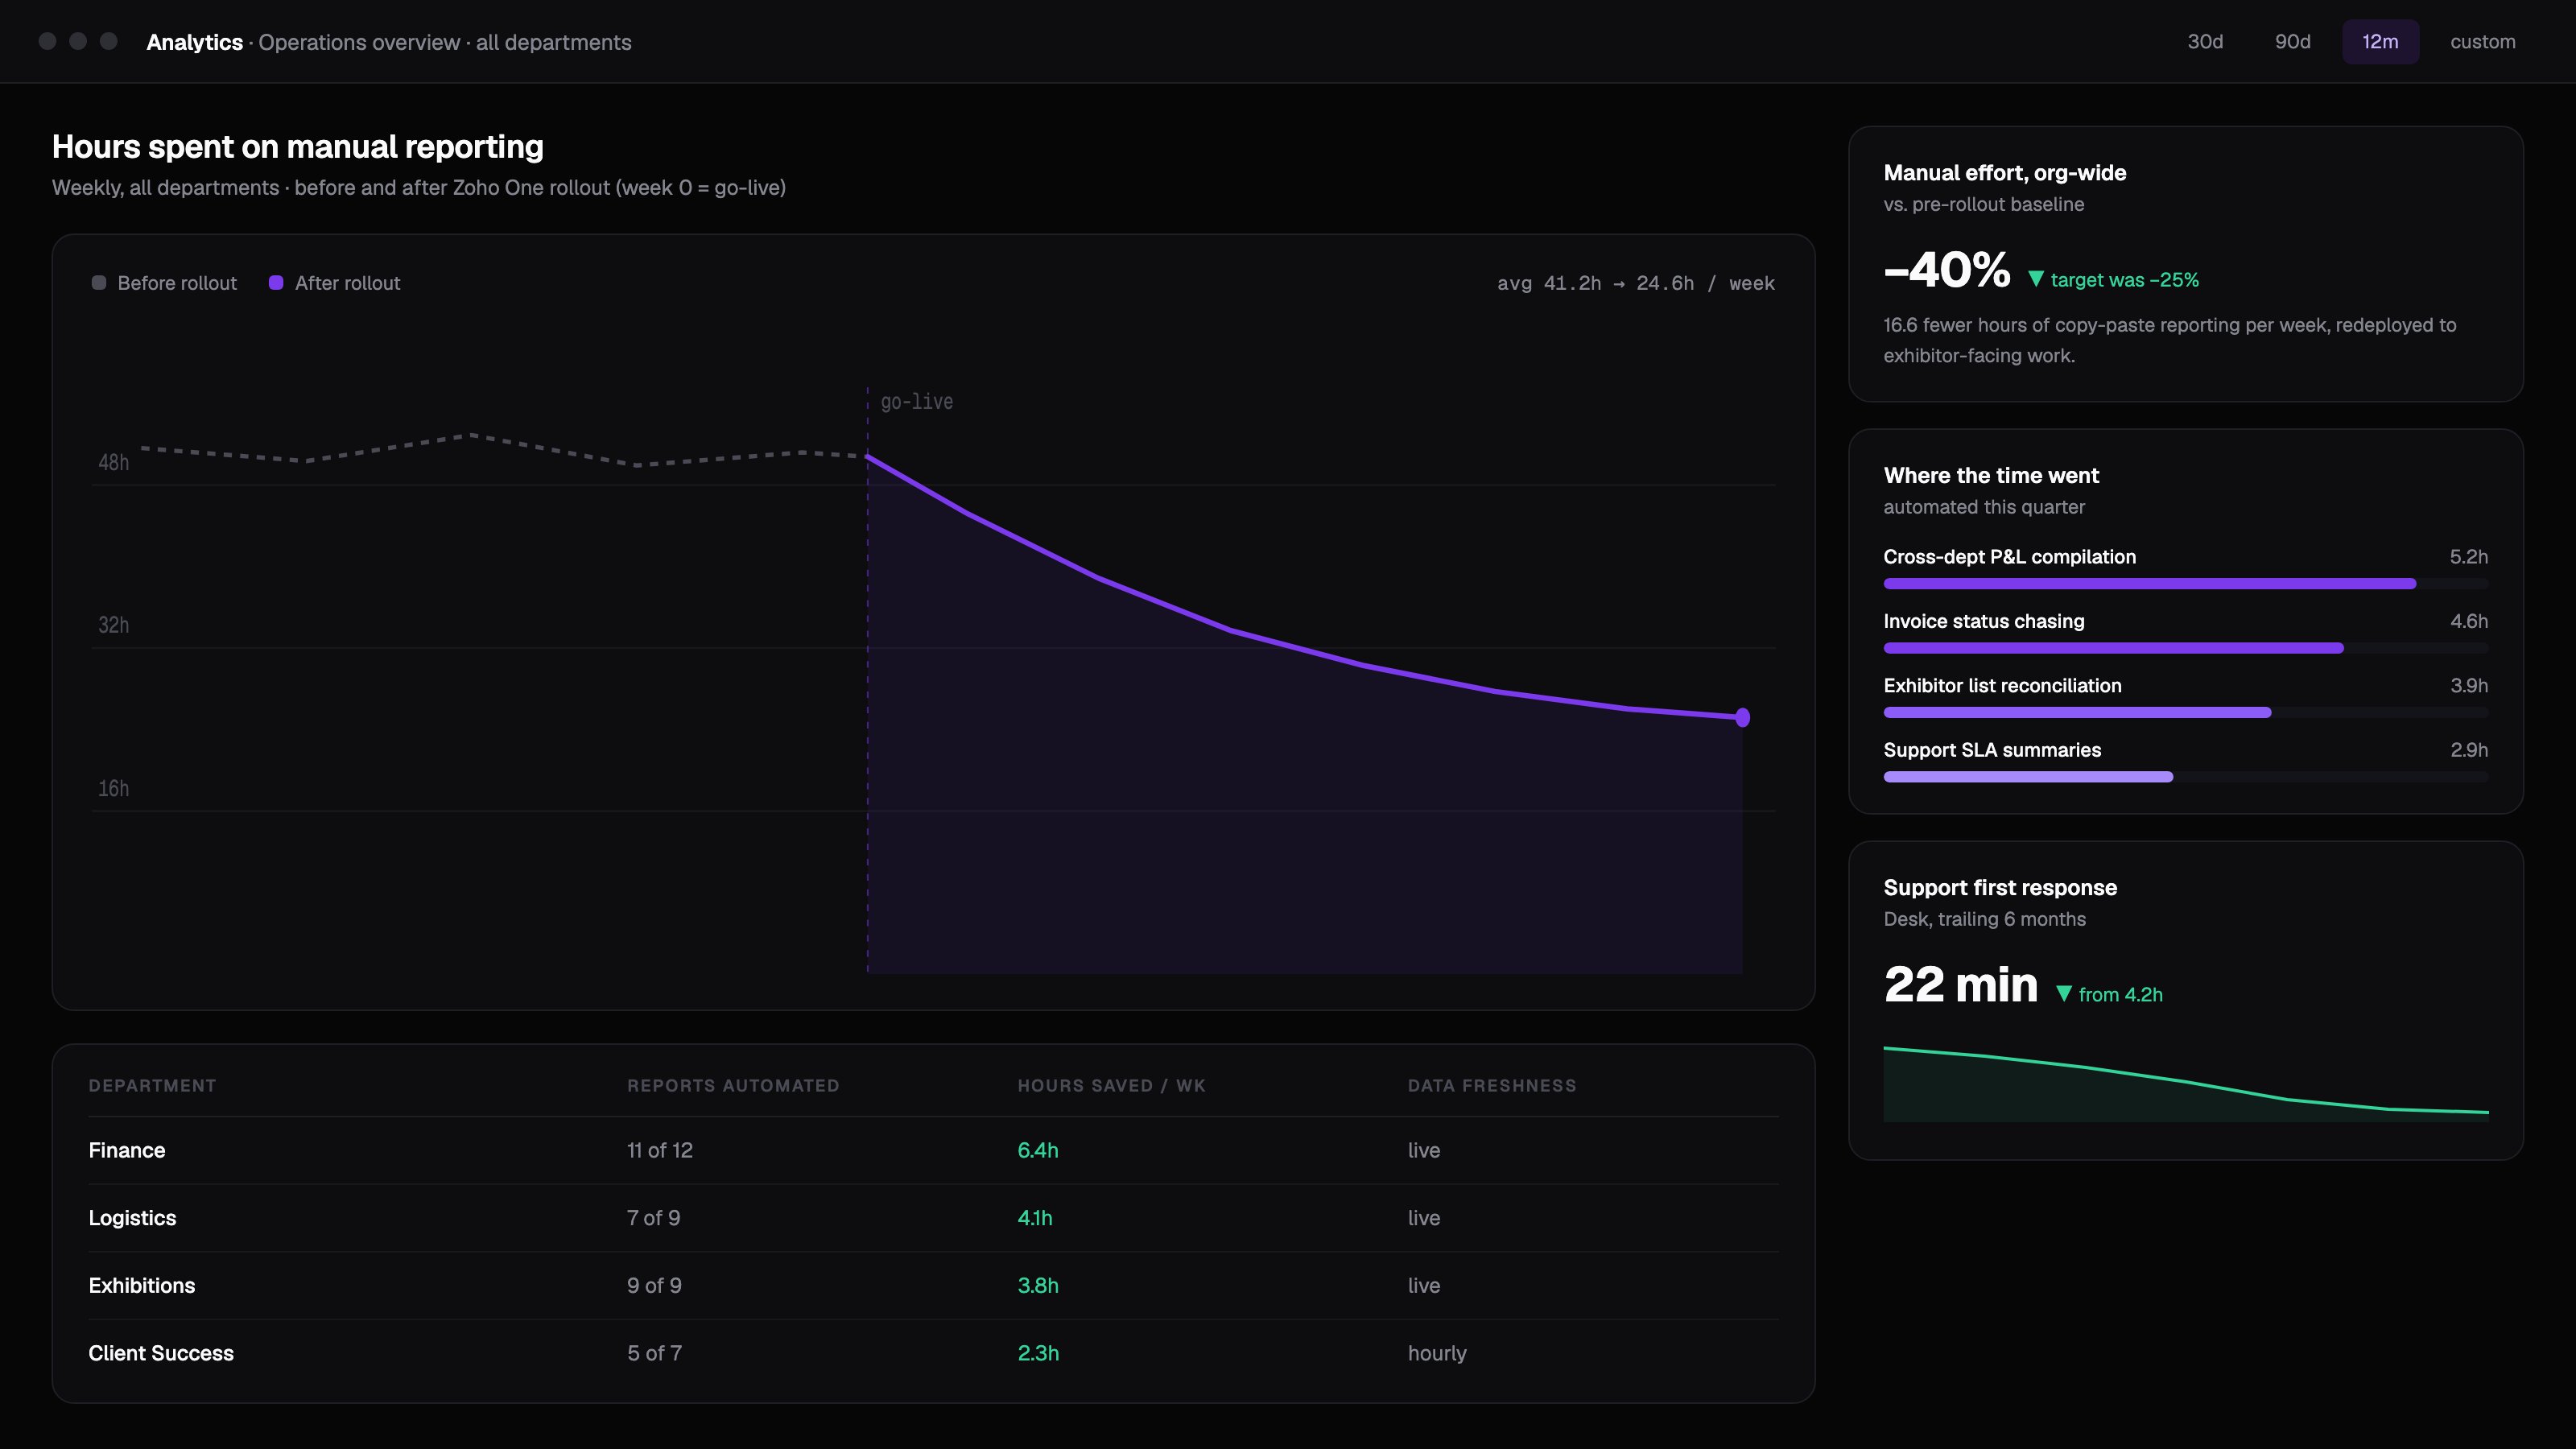Image resolution: width=2576 pixels, height=1449 pixels.
Task: Click the 4.1h hours saved value
Action: [1035, 1218]
